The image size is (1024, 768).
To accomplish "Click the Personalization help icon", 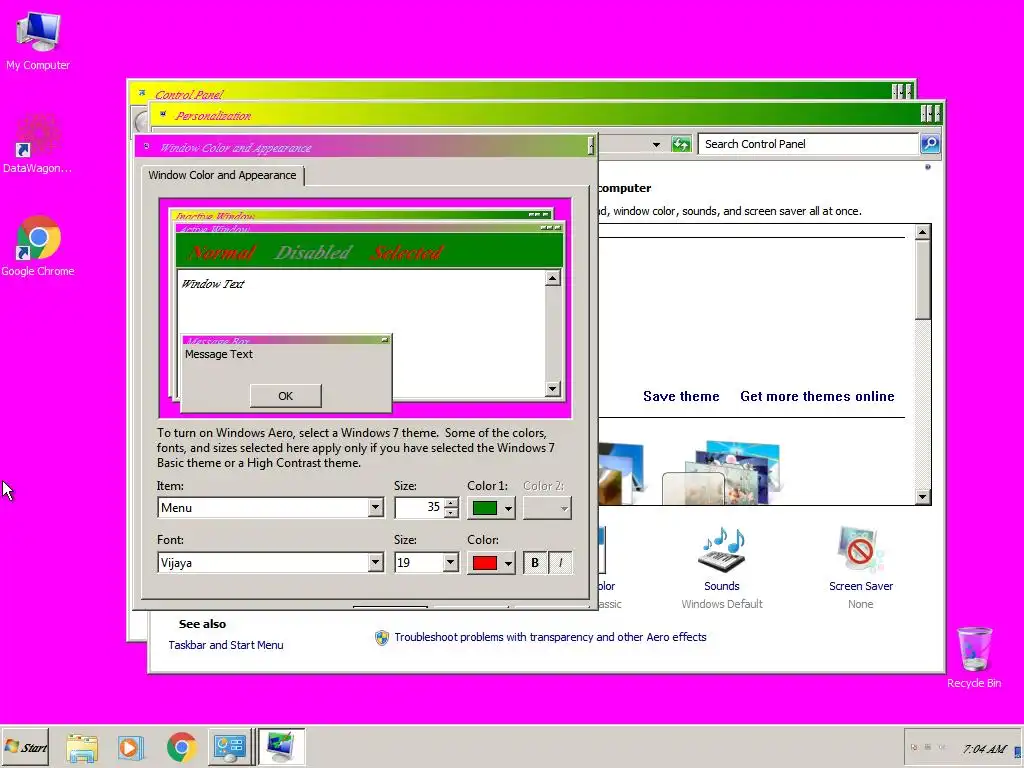I will pyautogui.click(x=927, y=167).
